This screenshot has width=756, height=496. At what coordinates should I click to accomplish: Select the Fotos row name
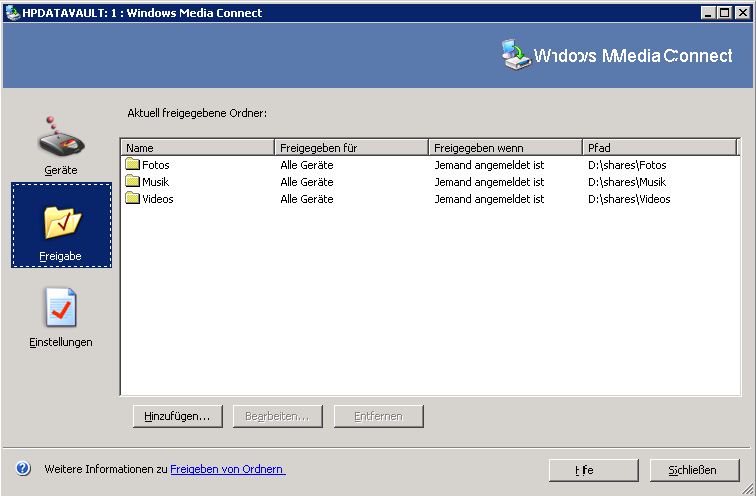pos(156,165)
